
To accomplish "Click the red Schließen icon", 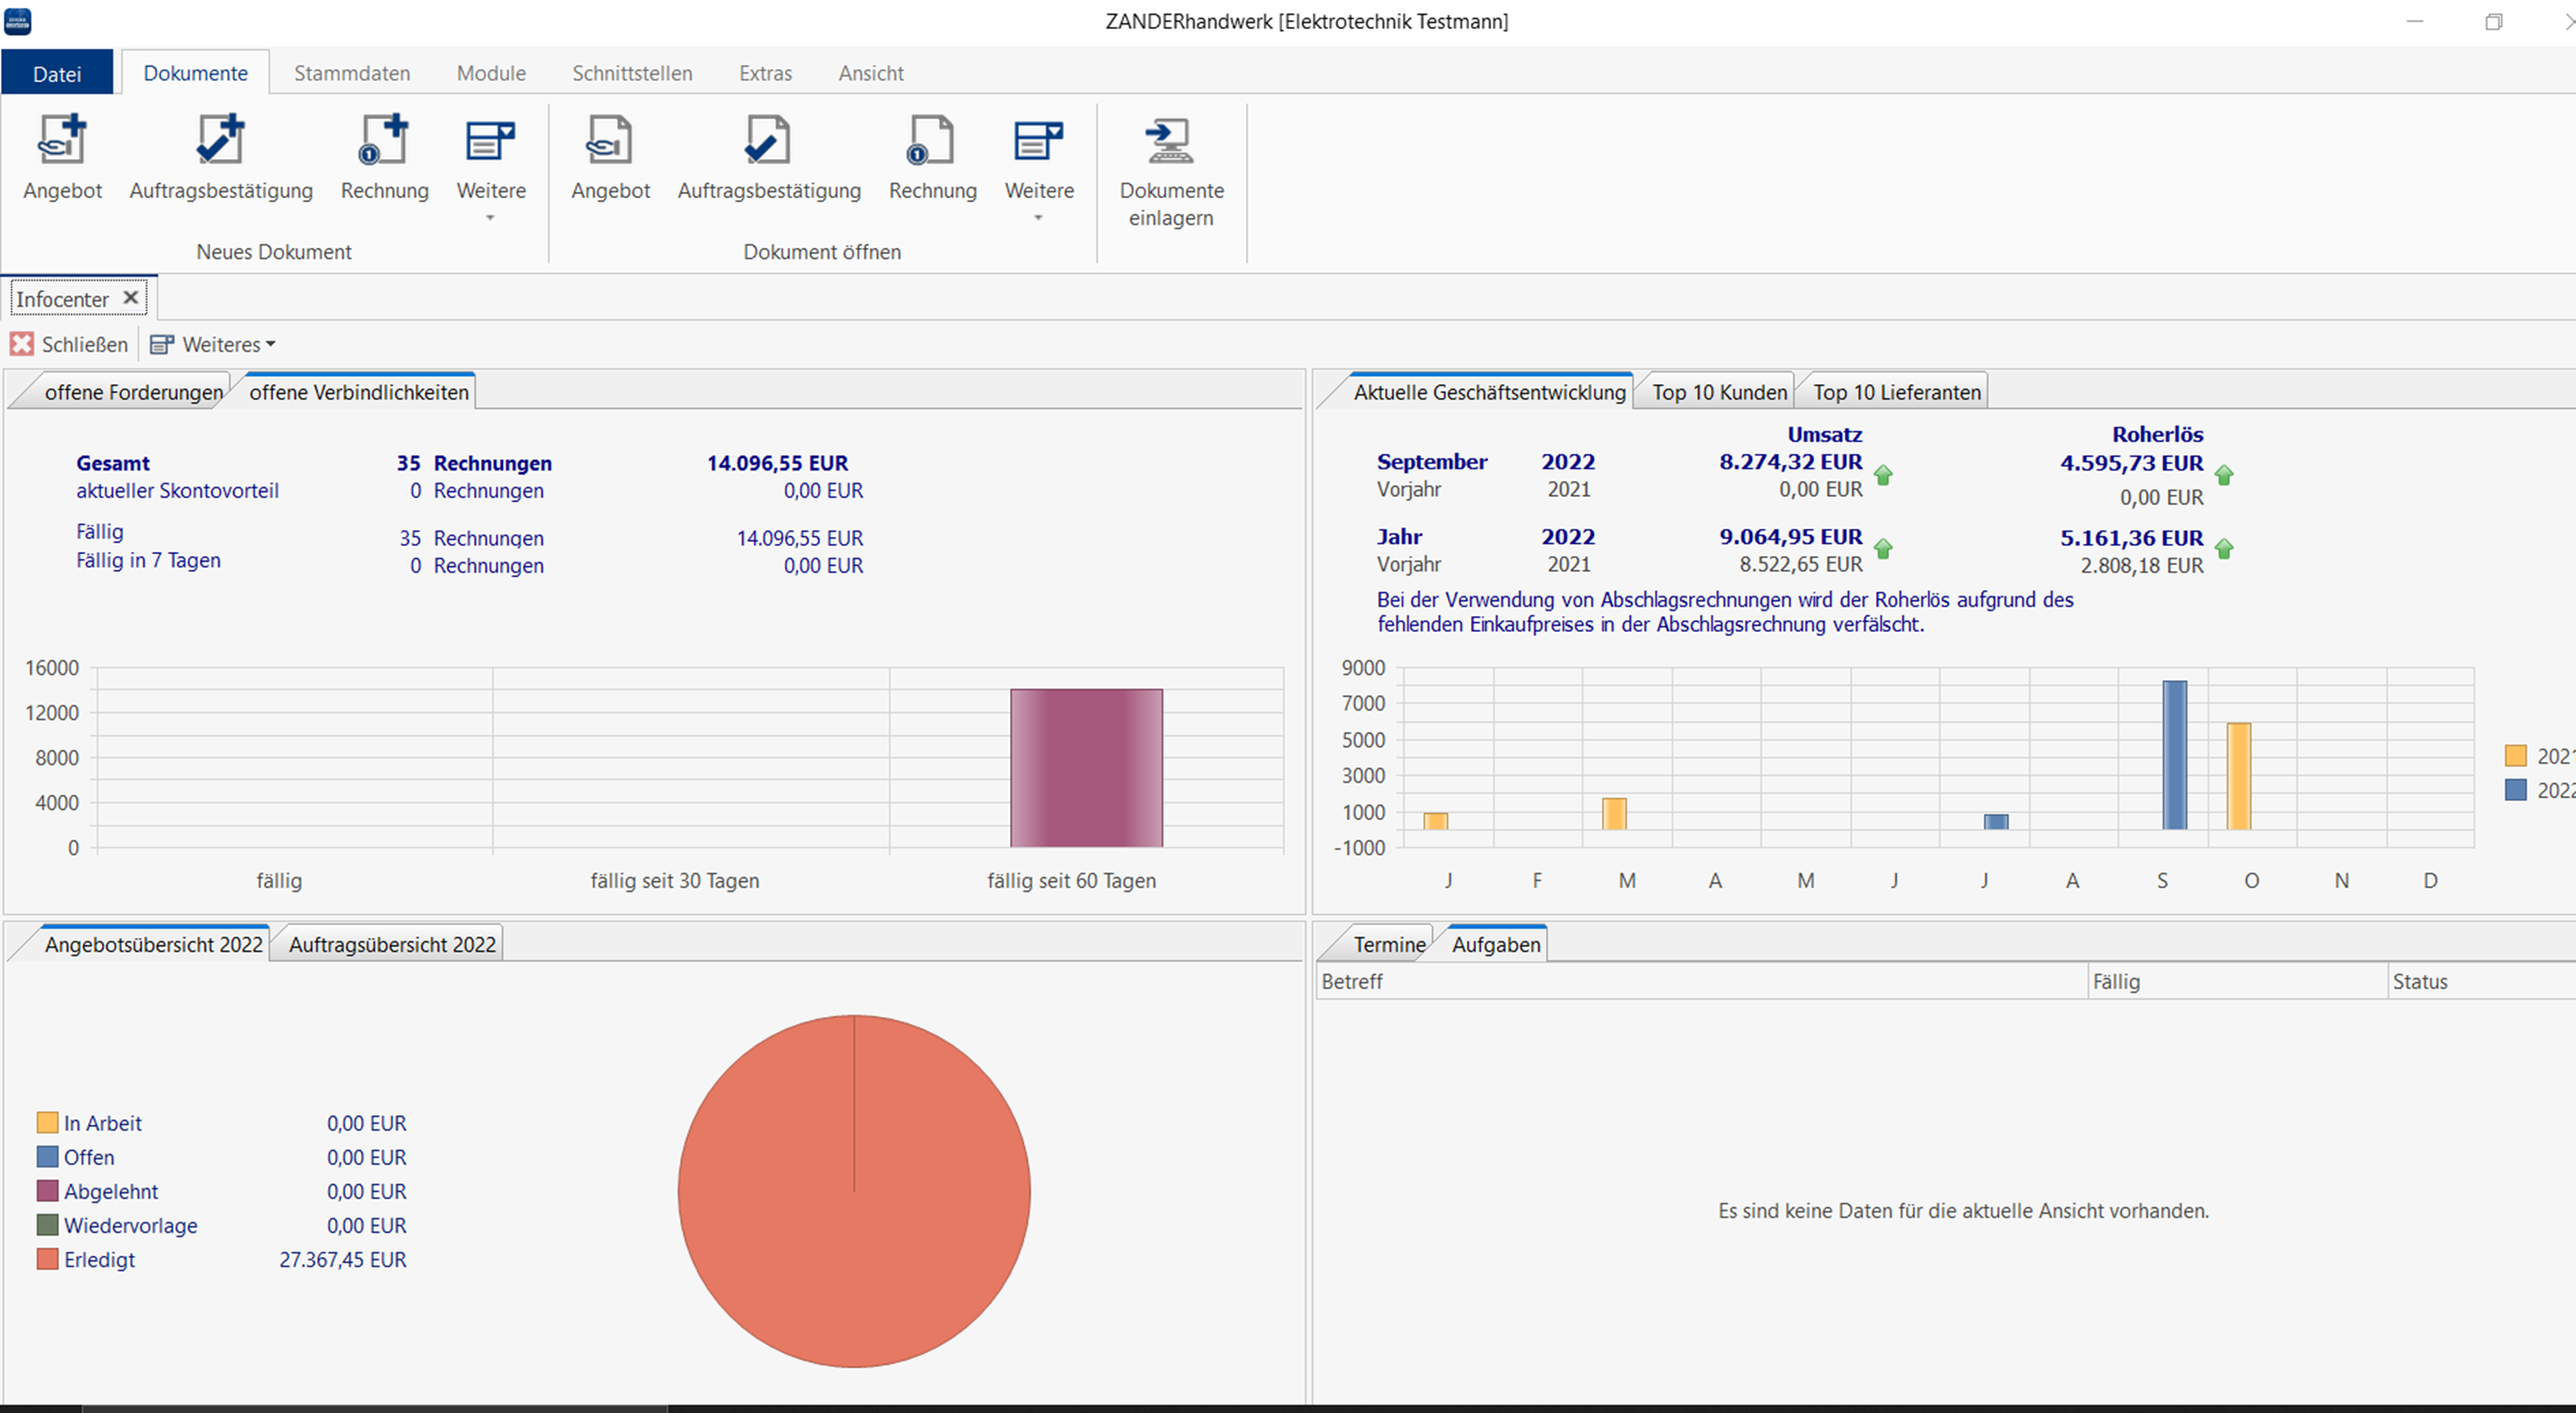I will (x=22, y=344).
